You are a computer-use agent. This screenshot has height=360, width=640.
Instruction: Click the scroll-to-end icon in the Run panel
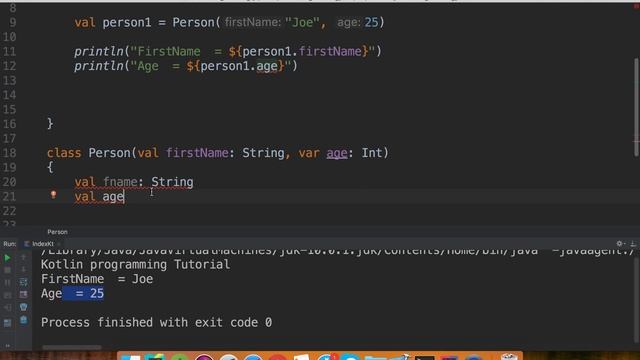coord(23,294)
